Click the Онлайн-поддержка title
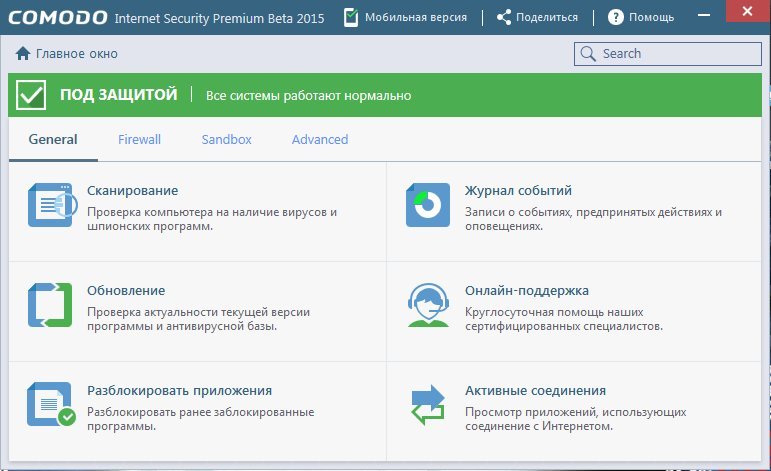 pyautogui.click(x=527, y=291)
